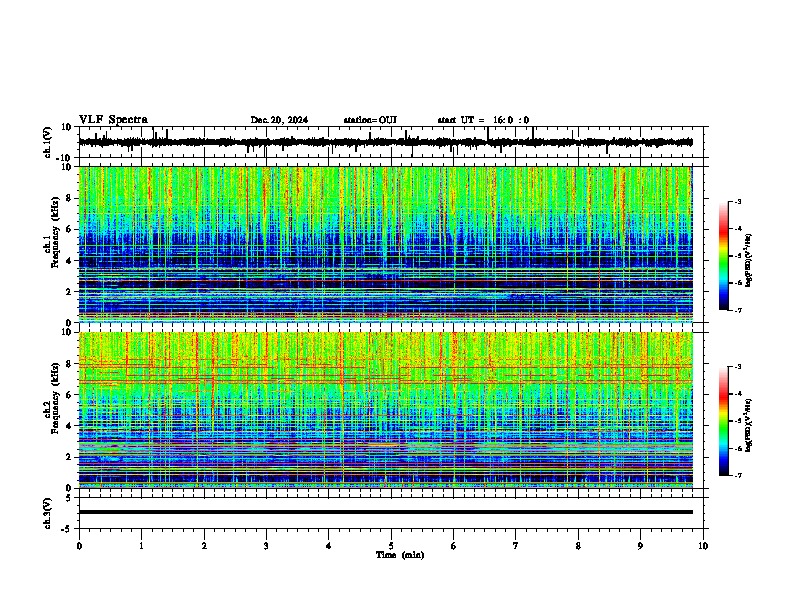Click the "6" kHz tick of ch.2 spectrogram
This screenshot has height=612, width=792.
click(69, 395)
